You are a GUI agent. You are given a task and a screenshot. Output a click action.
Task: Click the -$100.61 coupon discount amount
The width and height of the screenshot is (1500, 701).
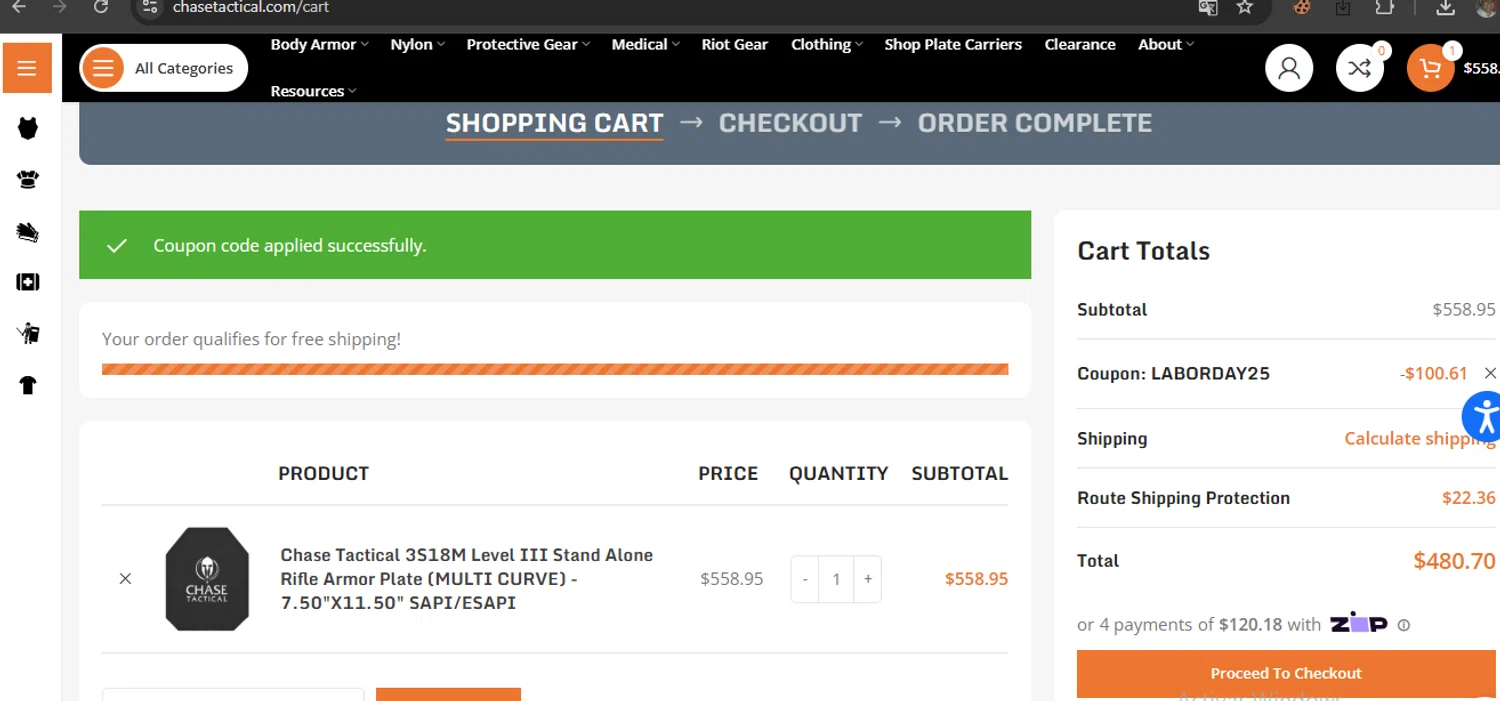[x=1433, y=373]
